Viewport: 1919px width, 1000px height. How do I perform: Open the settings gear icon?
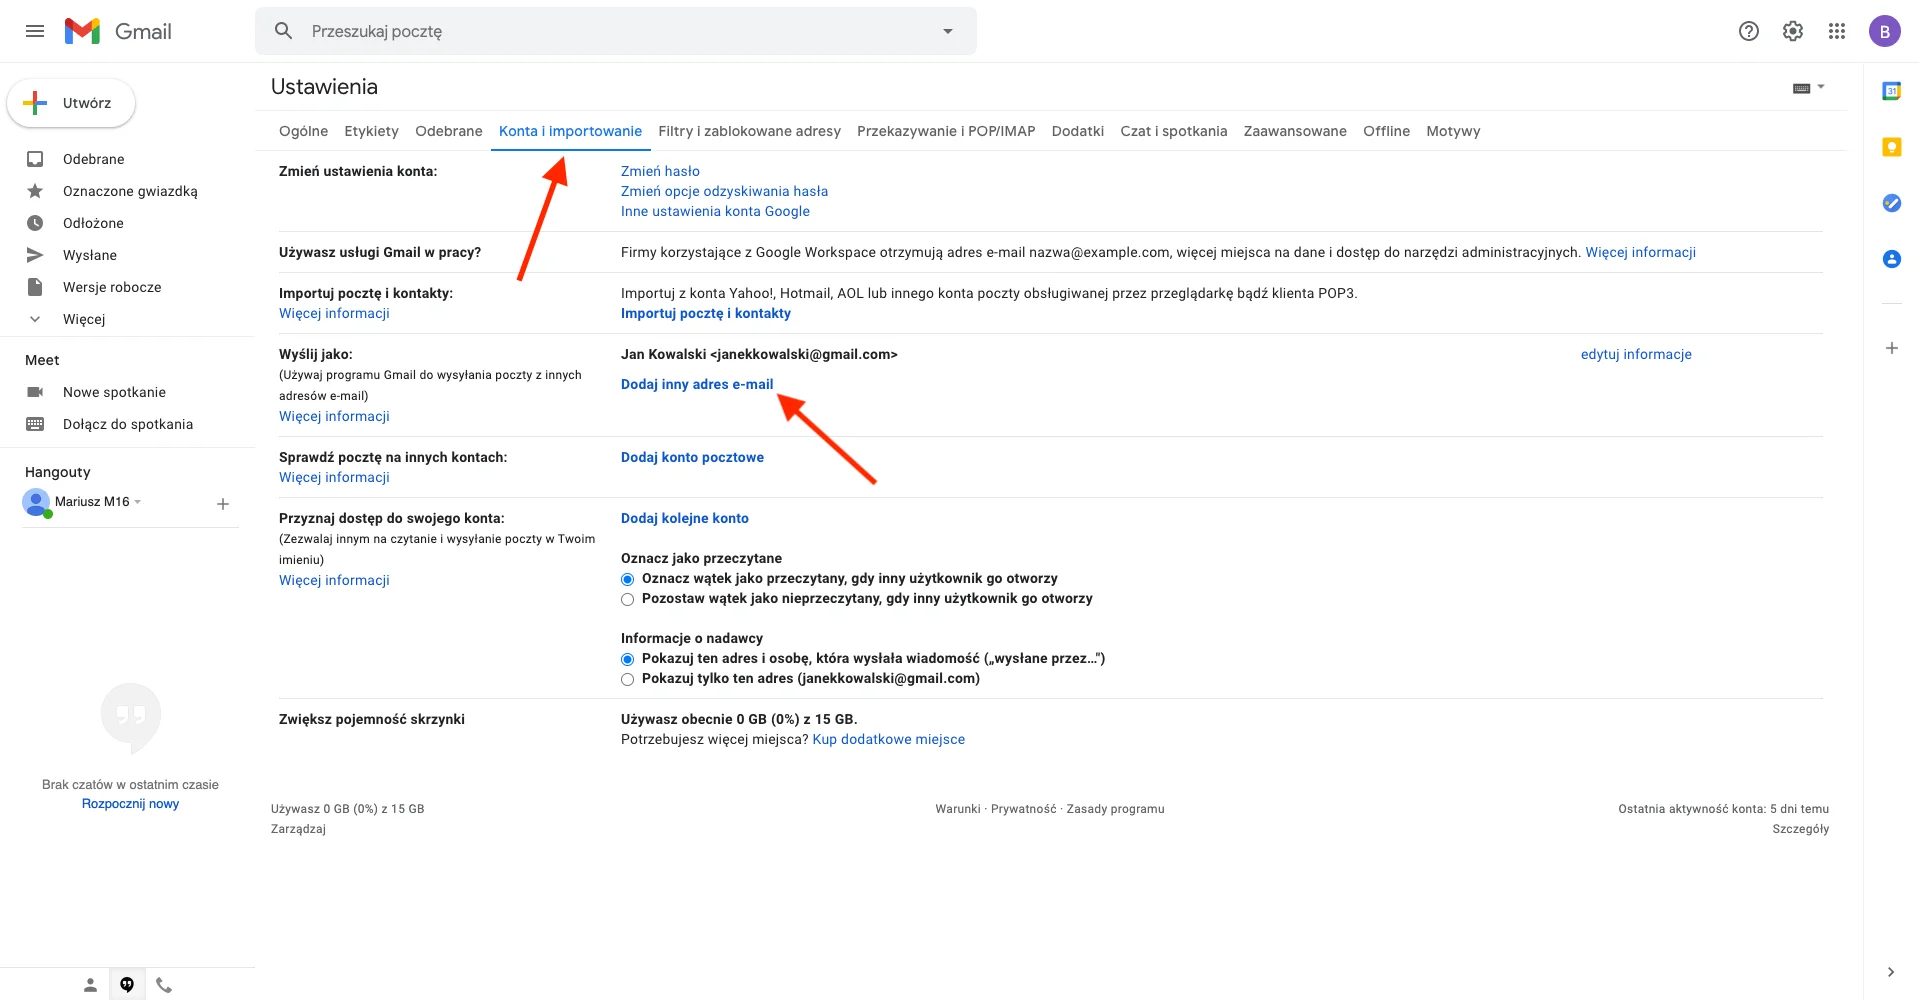(x=1792, y=31)
